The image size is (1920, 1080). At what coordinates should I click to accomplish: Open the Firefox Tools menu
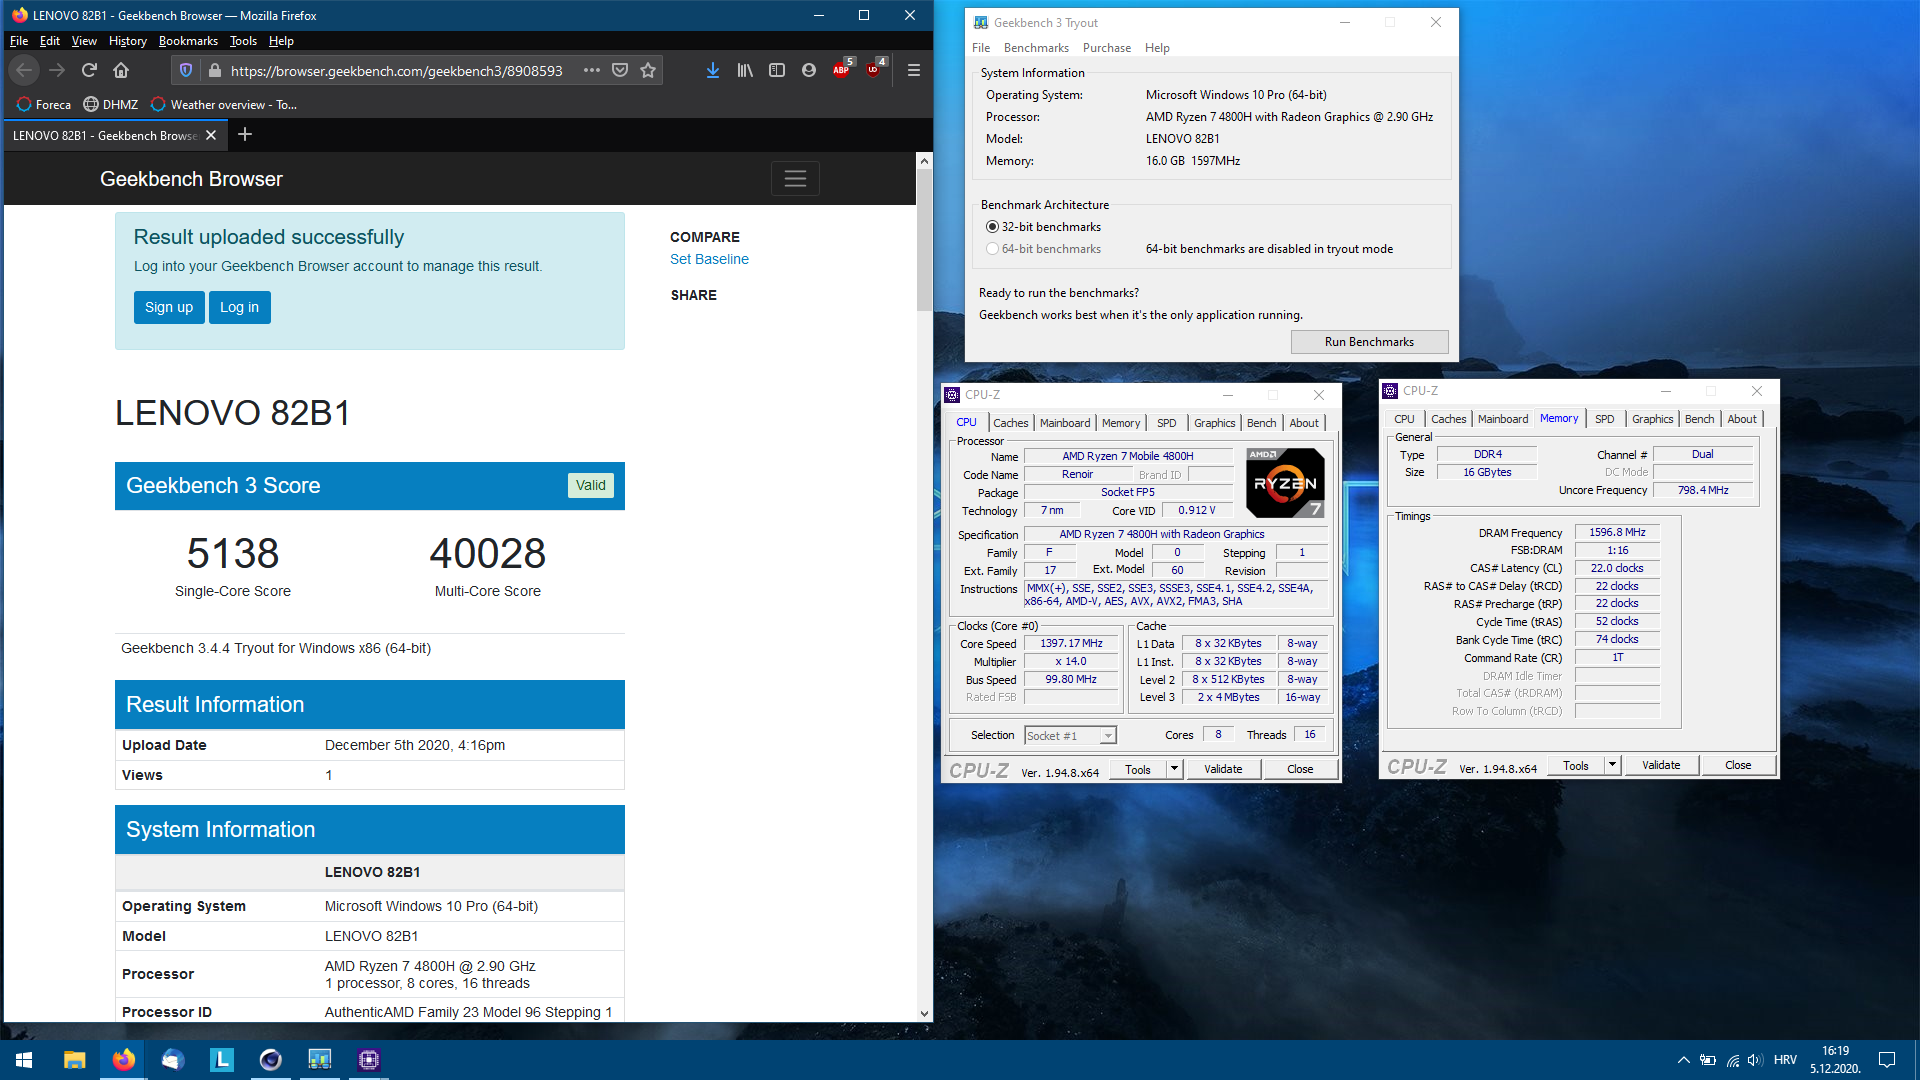click(x=243, y=41)
